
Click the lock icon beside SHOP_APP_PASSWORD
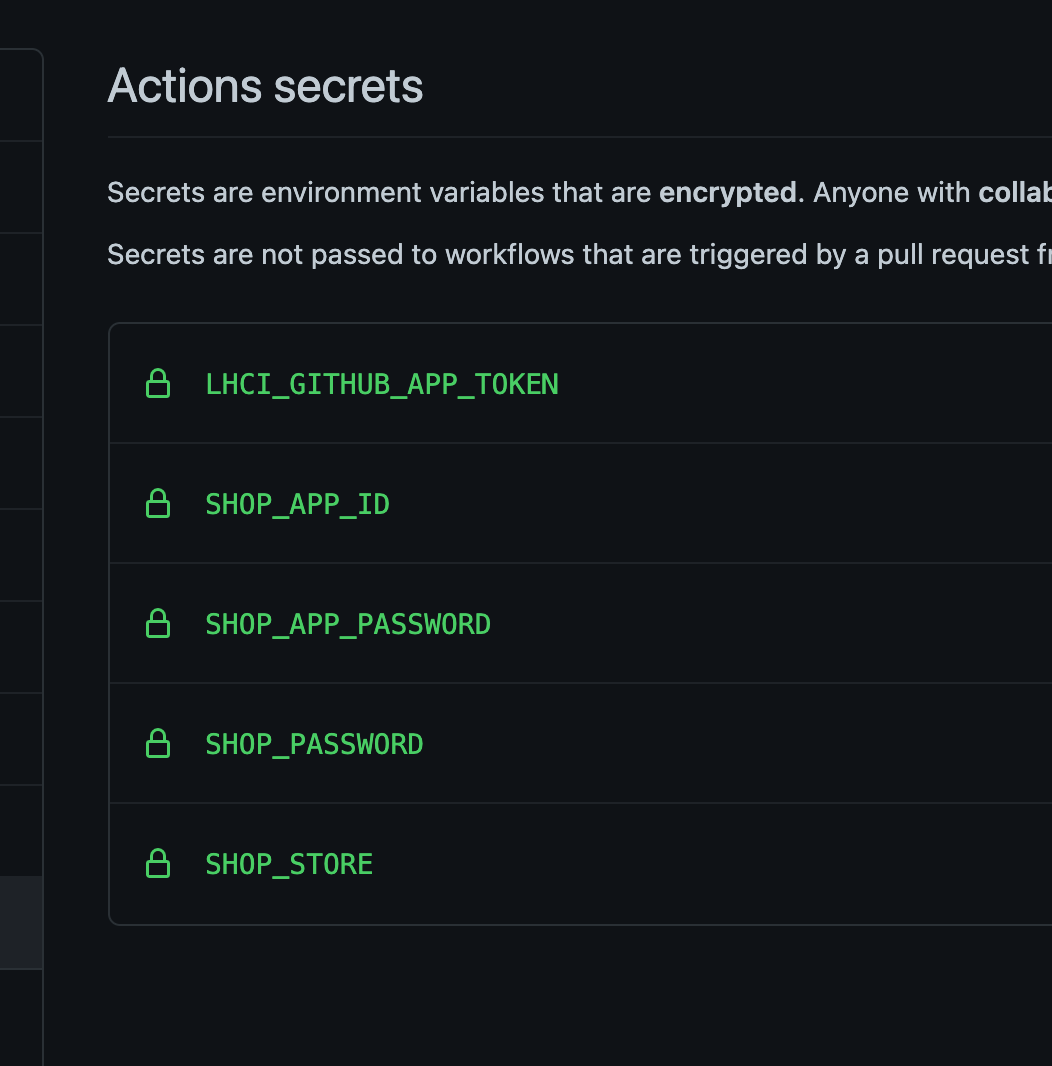pyautogui.click(x=158, y=623)
